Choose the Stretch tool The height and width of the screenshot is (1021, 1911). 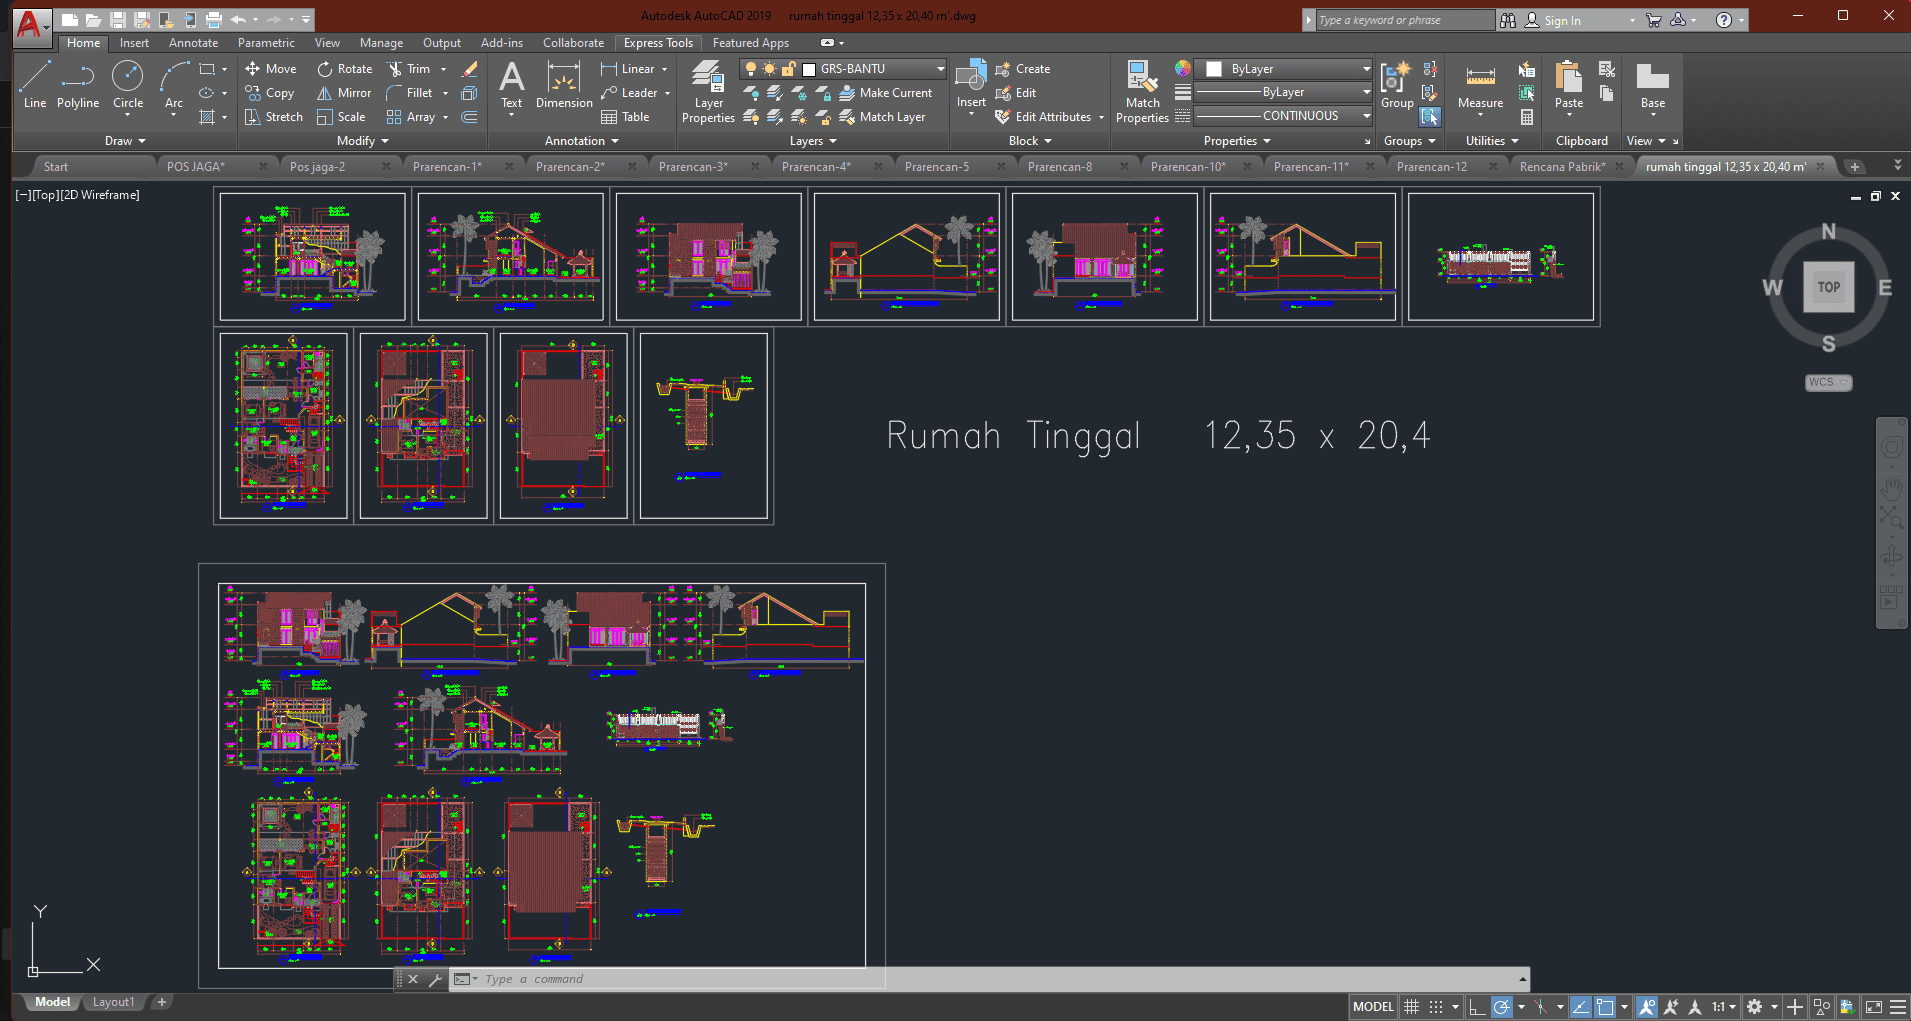273,117
